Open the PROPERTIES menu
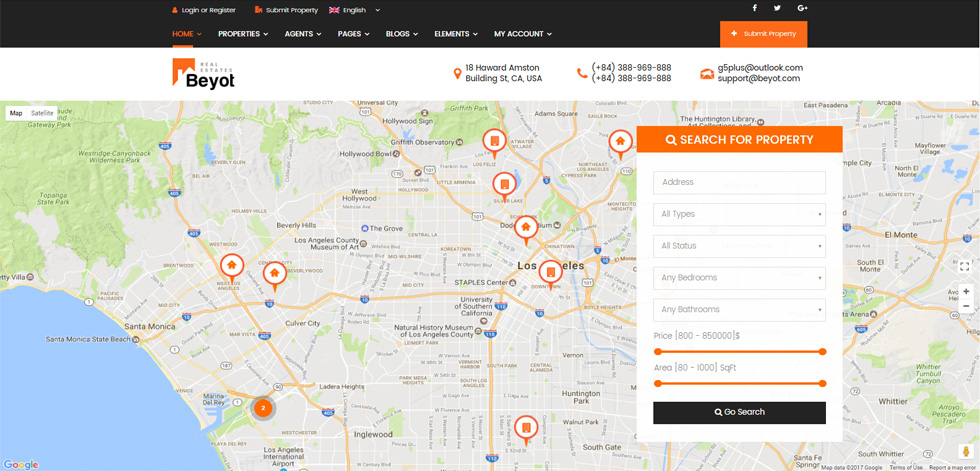This screenshot has height=471, width=980. 243,34
